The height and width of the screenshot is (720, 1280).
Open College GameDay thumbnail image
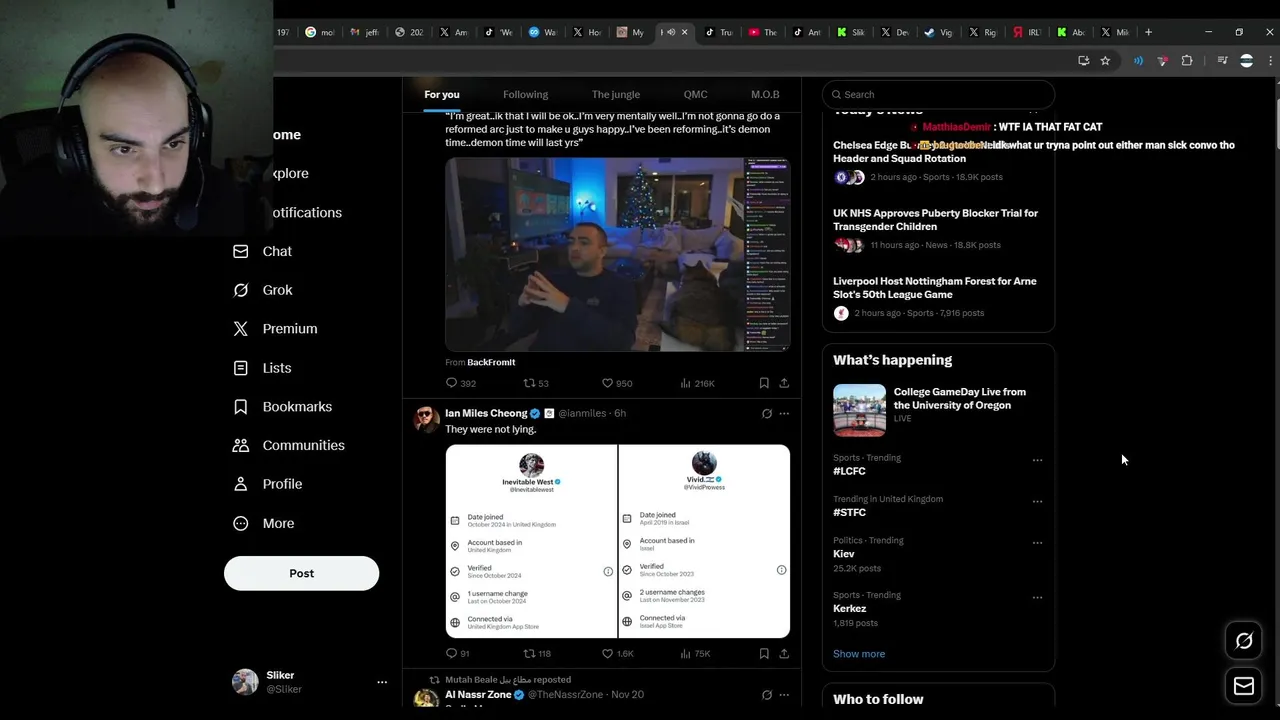tap(859, 410)
